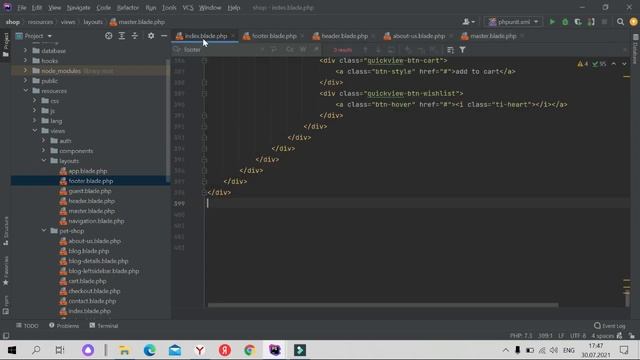640x360 pixels.
Task: Click the filter funnel icon in find bar
Action: pos(462,50)
